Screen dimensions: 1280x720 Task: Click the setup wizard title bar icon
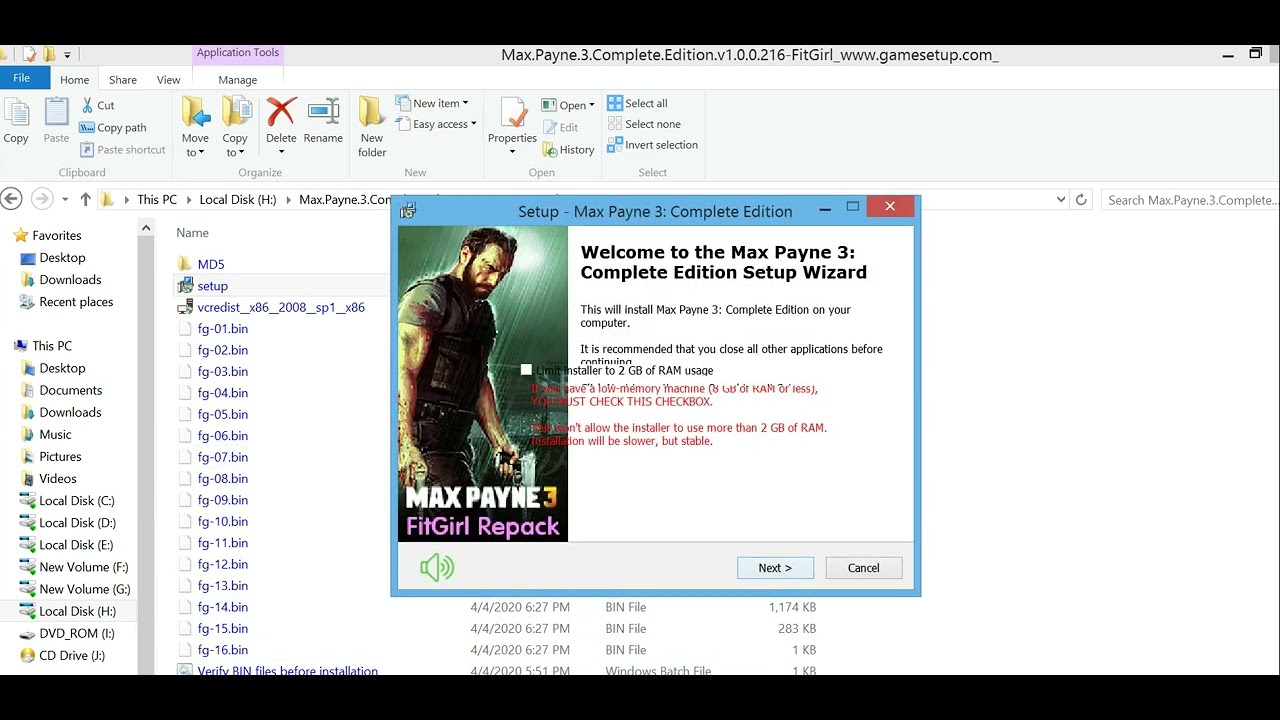click(x=408, y=210)
